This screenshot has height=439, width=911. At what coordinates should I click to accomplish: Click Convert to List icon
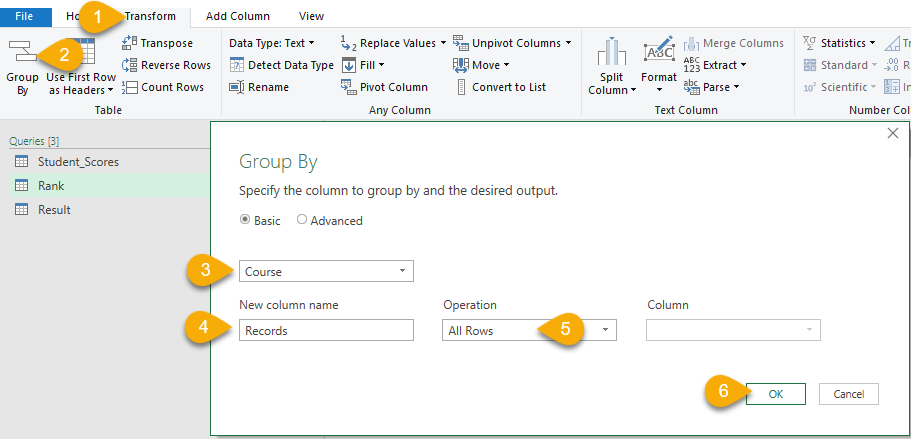click(461, 87)
